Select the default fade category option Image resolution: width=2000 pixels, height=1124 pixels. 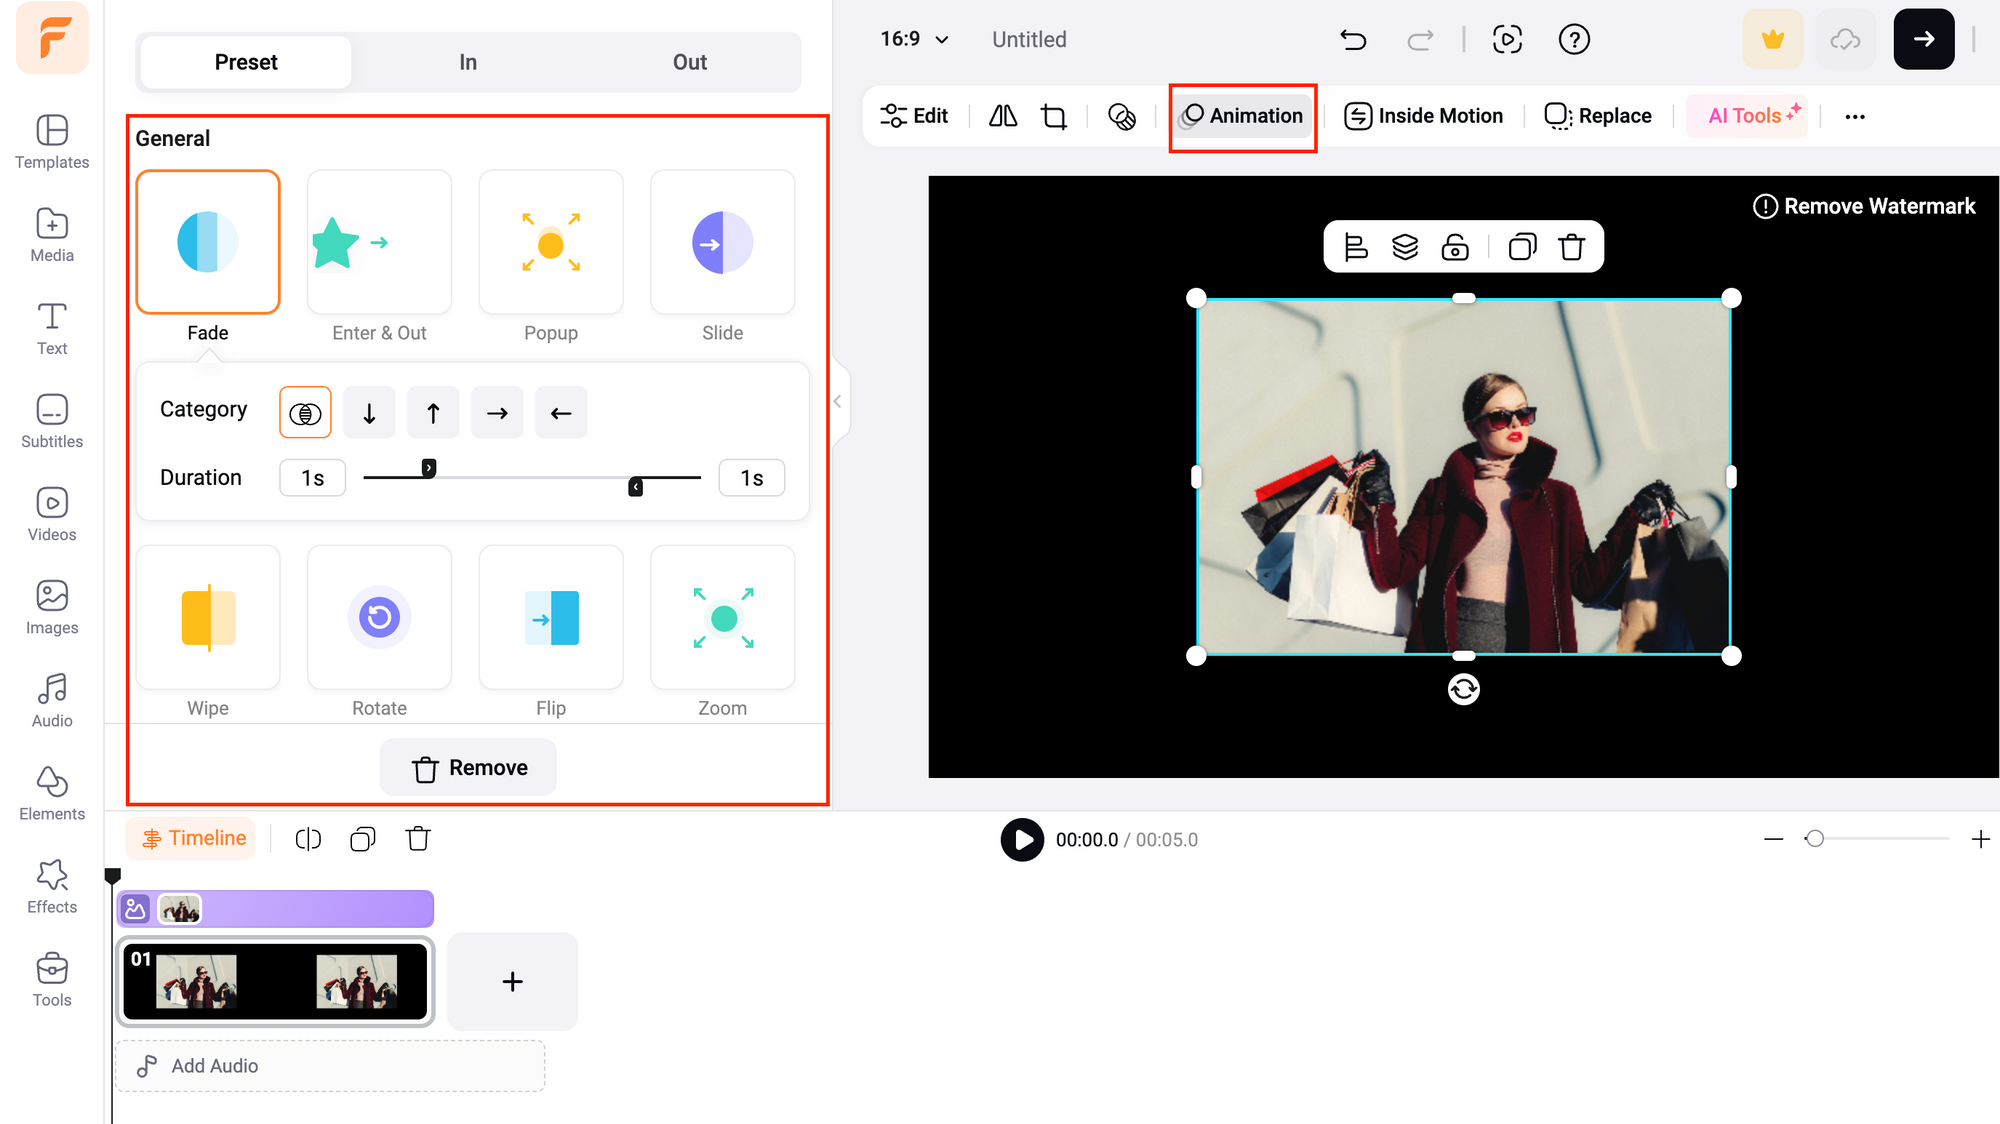pyautogui.click(x=305, y=413)
